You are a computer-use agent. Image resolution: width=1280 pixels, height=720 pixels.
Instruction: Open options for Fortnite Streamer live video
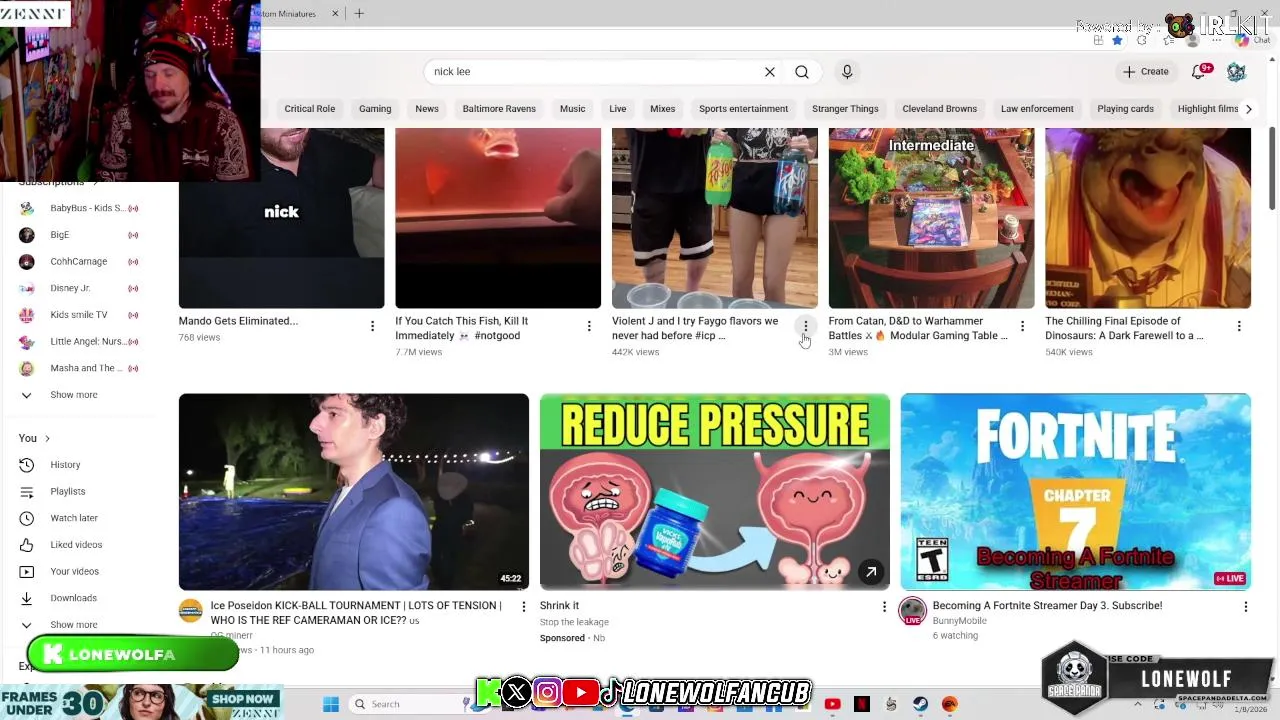click(1245, 607)
